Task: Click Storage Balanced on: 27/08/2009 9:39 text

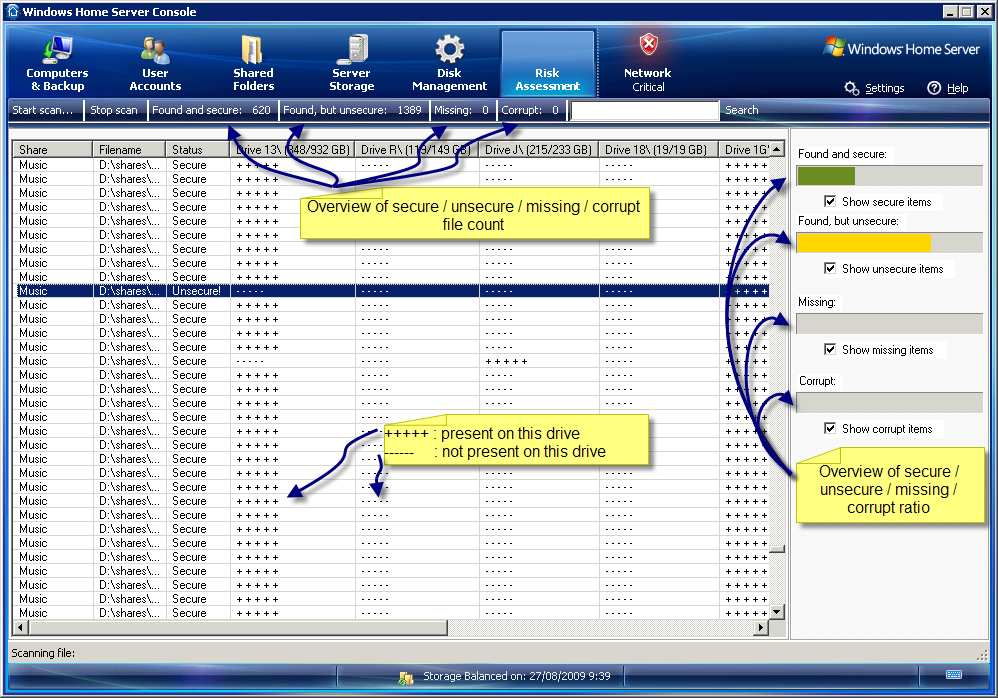Action: pyautogui.click(x=517, y=676)
